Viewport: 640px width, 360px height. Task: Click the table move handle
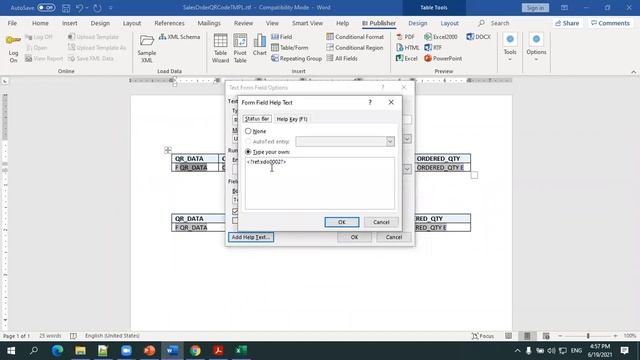(168, 150)
